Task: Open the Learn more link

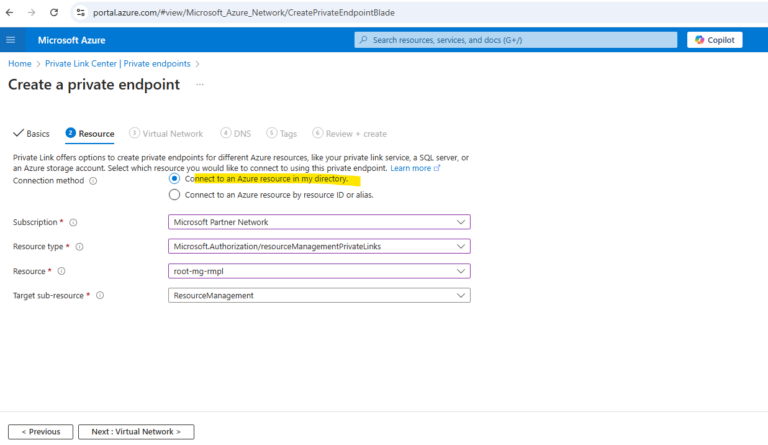Action: pos(414,168)
